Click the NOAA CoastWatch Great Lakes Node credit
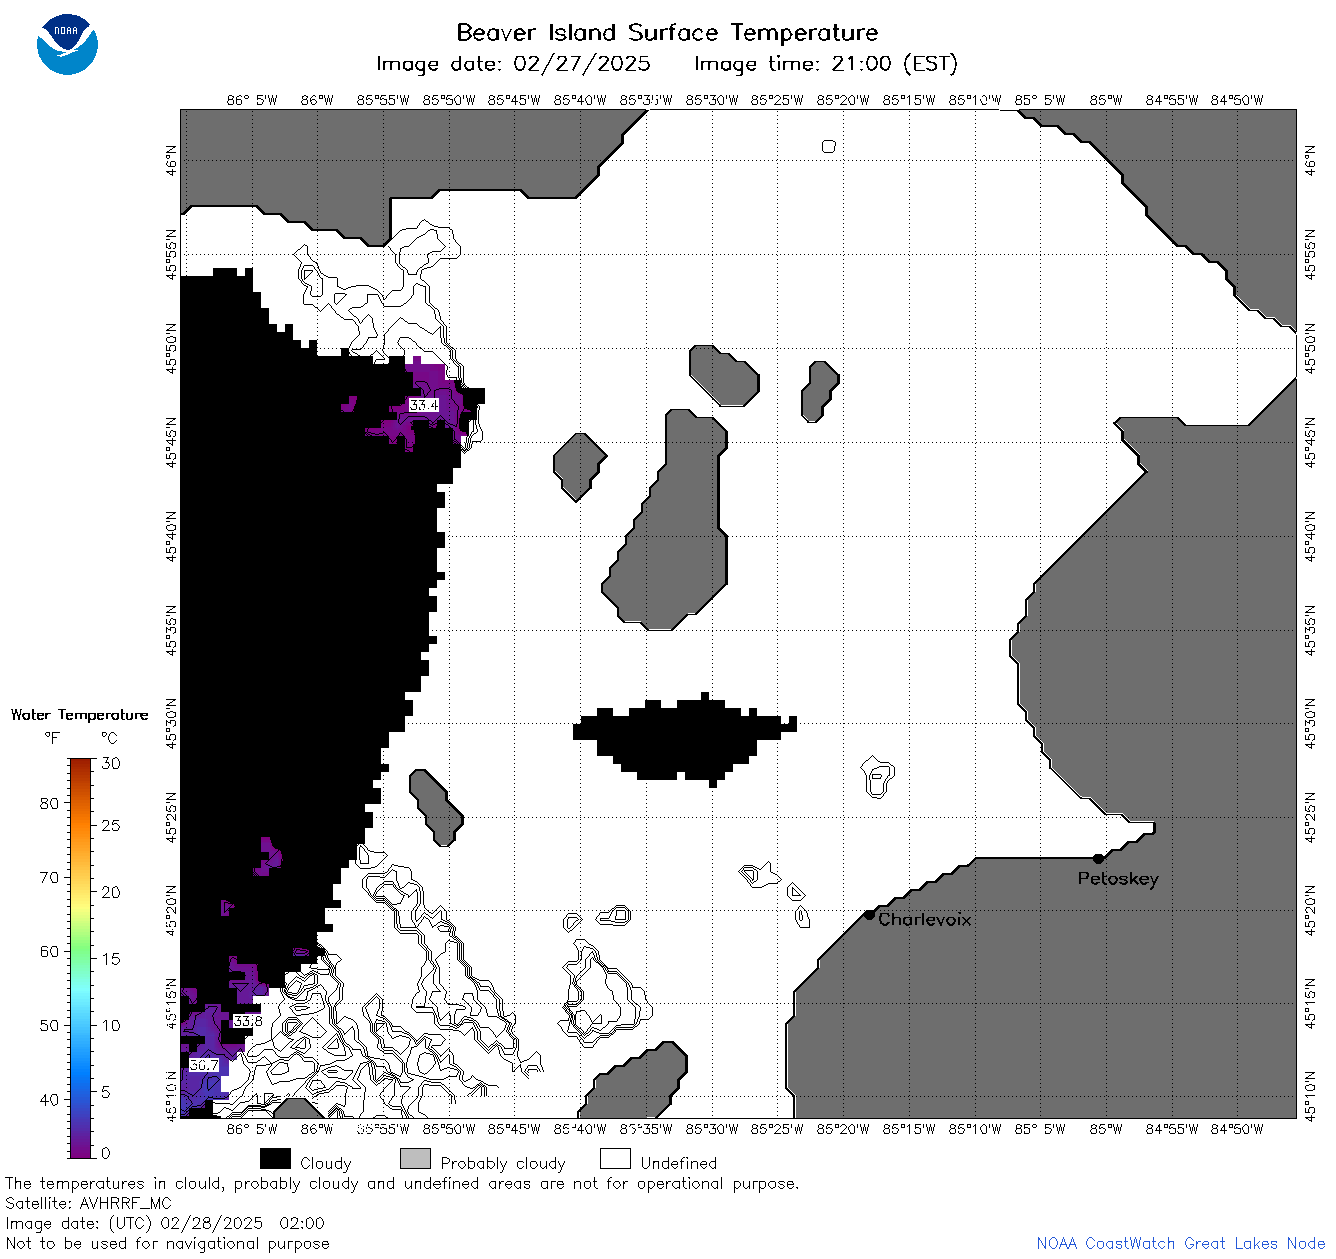1336x1259 pixels. click(x=1181, y=1243)
